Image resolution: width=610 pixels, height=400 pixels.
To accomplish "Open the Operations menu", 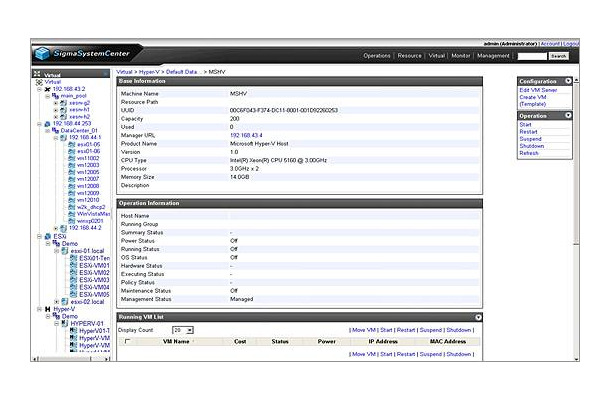I will pyautogui.click(x=377, y=56).
